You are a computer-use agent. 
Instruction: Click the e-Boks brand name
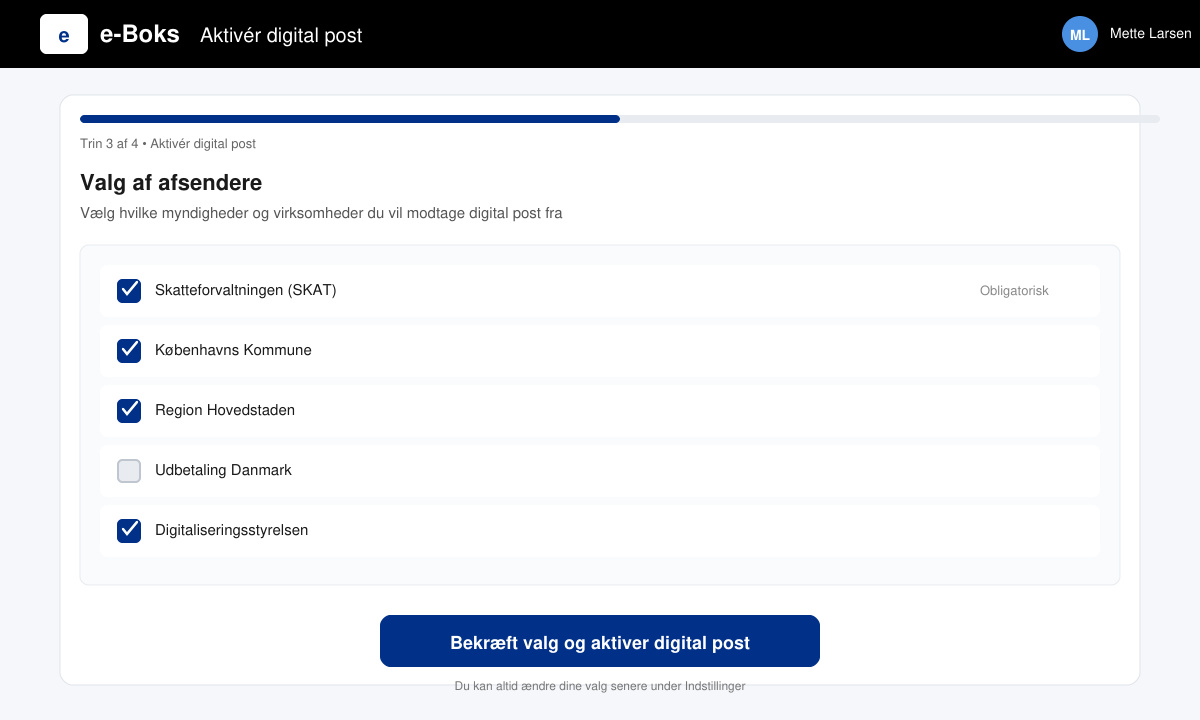(x=140, y=34)
